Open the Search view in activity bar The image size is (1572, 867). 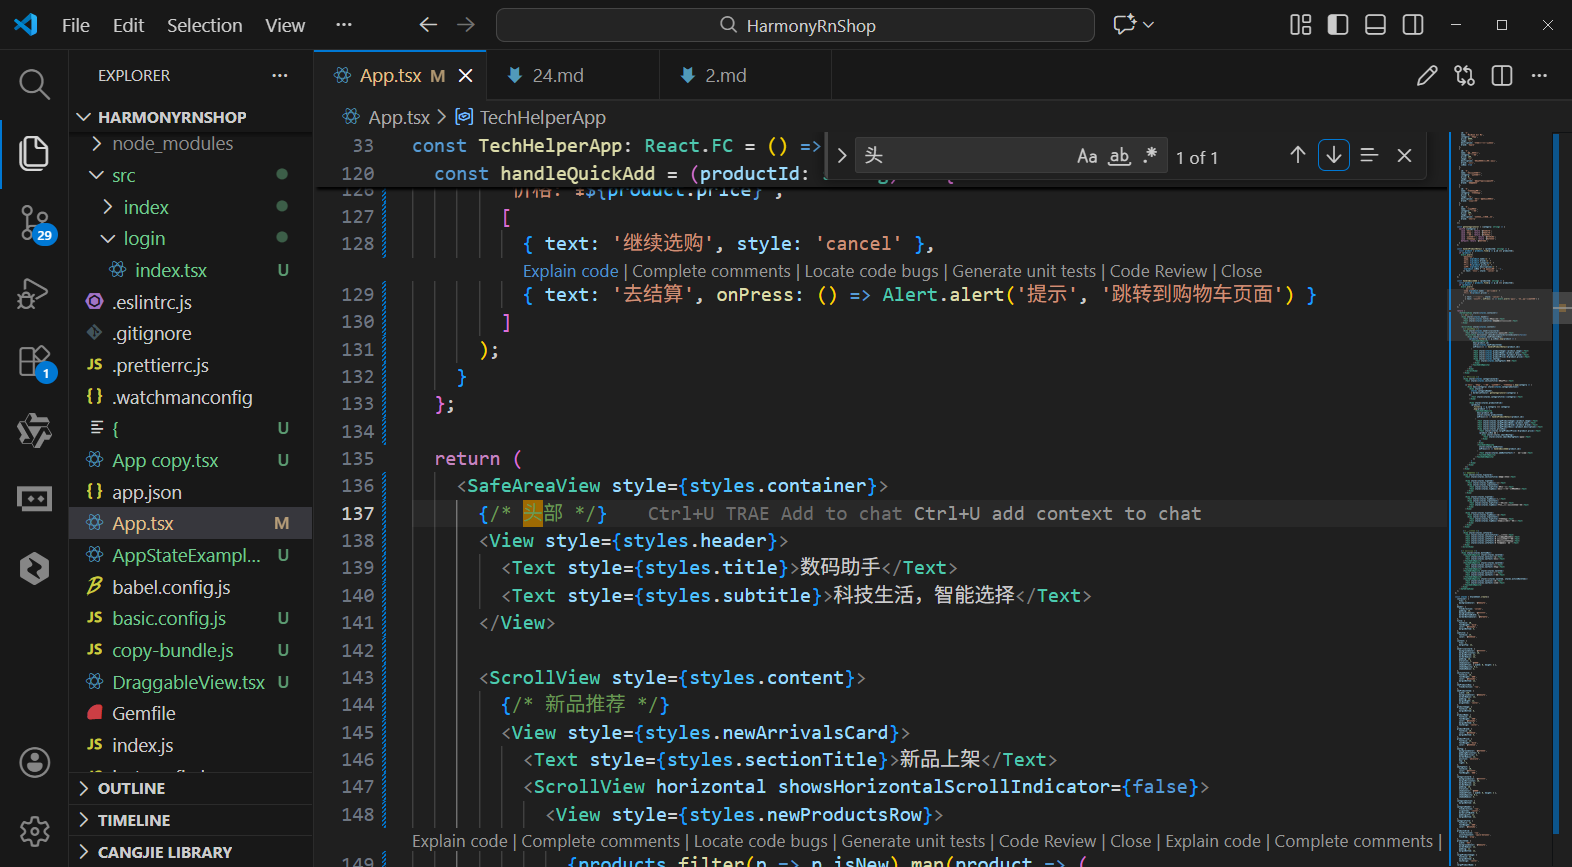pyautogui.click(x=34, y=84)
